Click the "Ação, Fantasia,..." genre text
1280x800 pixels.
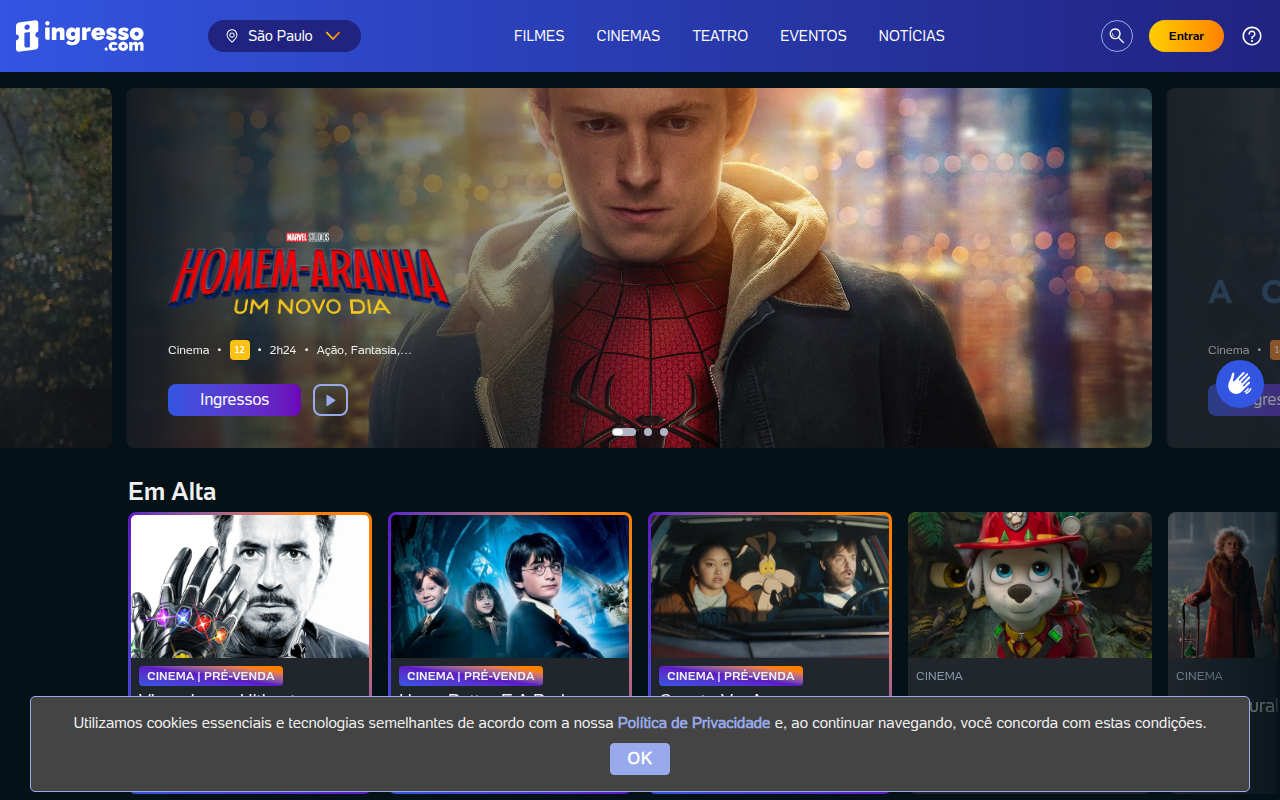[x=364, y=350]
